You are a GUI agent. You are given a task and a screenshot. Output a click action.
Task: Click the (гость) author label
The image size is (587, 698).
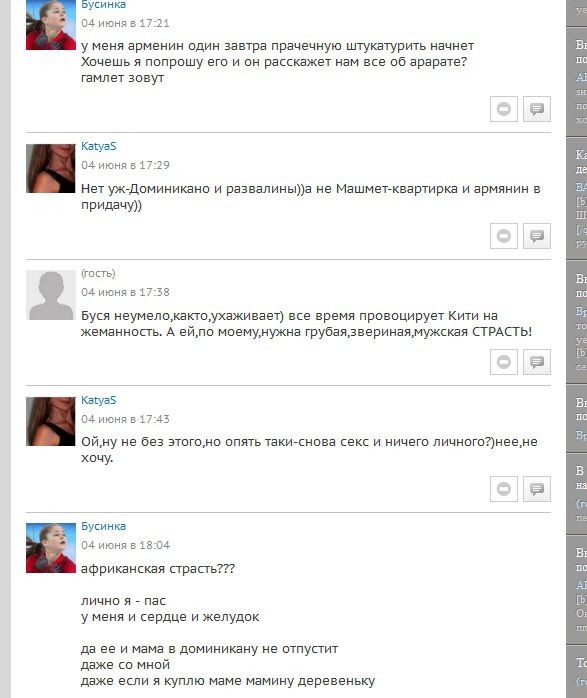(x=98, y=273)
